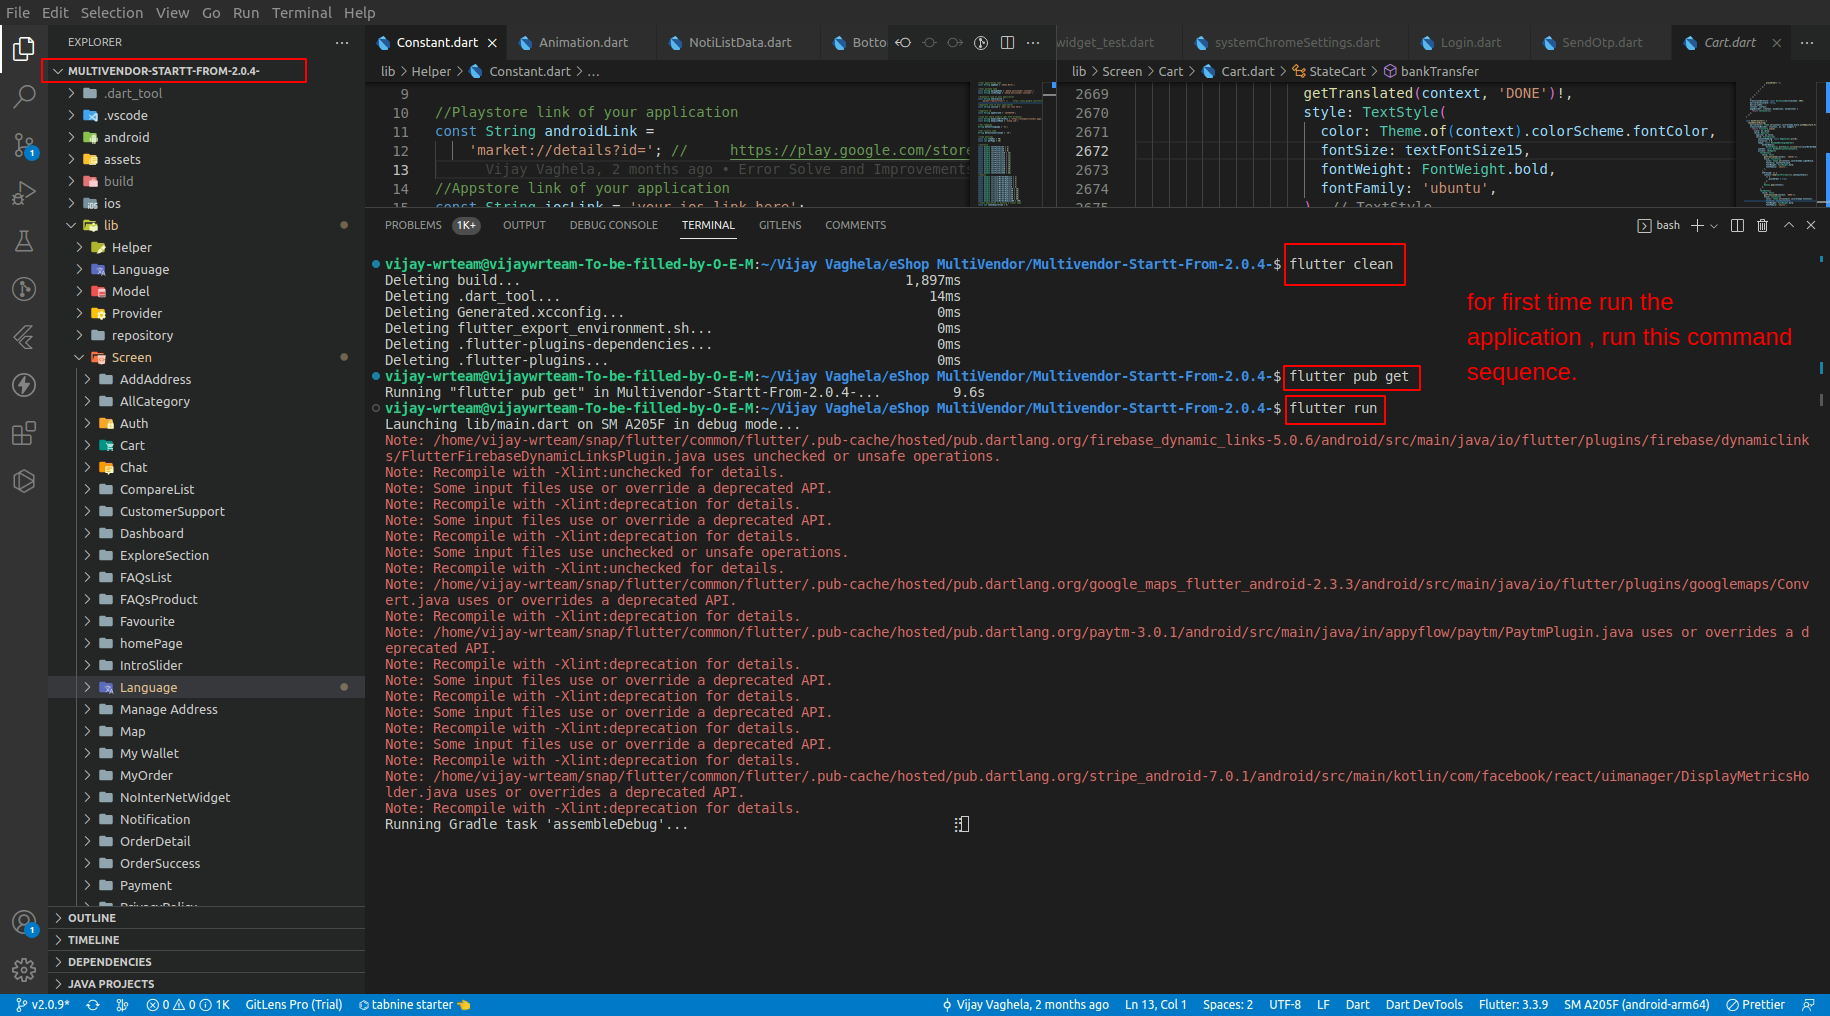Image resolution: width=1830 pixels, height=1016 pixels.
Task: Open the Source Control view
Action: [24, 145]
